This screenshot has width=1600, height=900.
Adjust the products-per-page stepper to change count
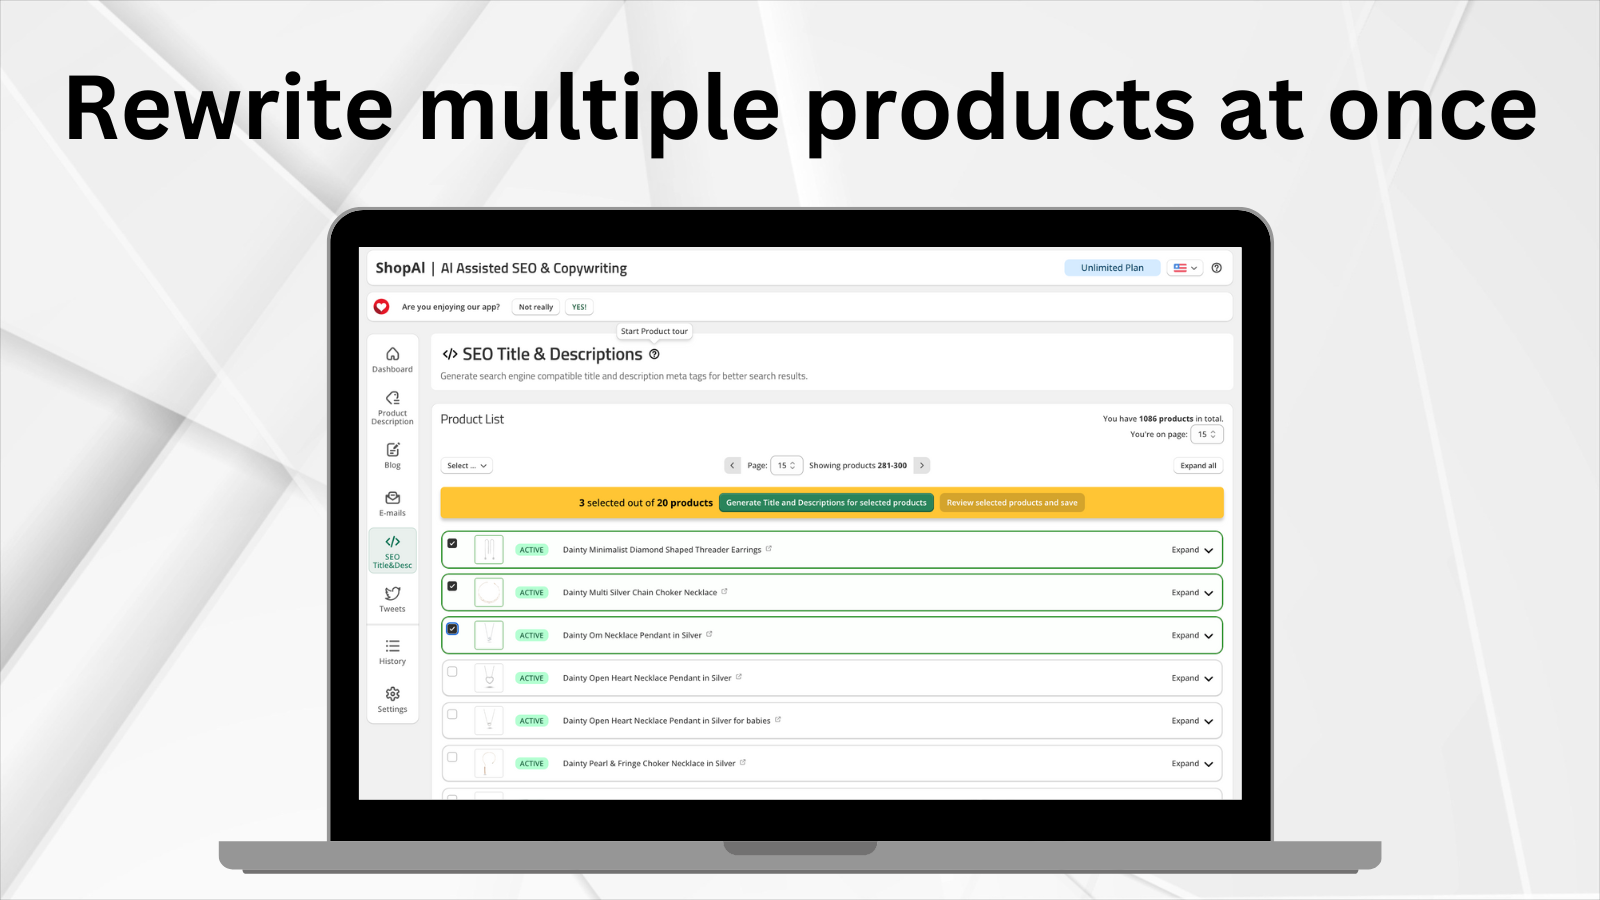[x=1207, y=434]
